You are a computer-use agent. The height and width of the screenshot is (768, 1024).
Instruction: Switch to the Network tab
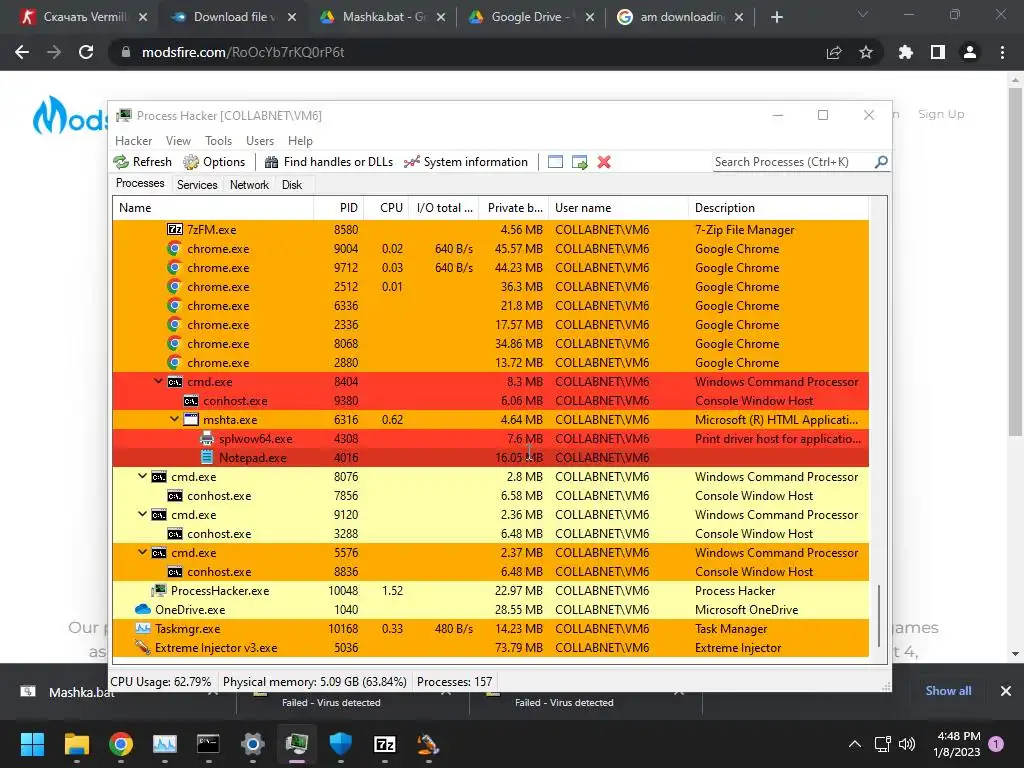click(x=249, y=185)
